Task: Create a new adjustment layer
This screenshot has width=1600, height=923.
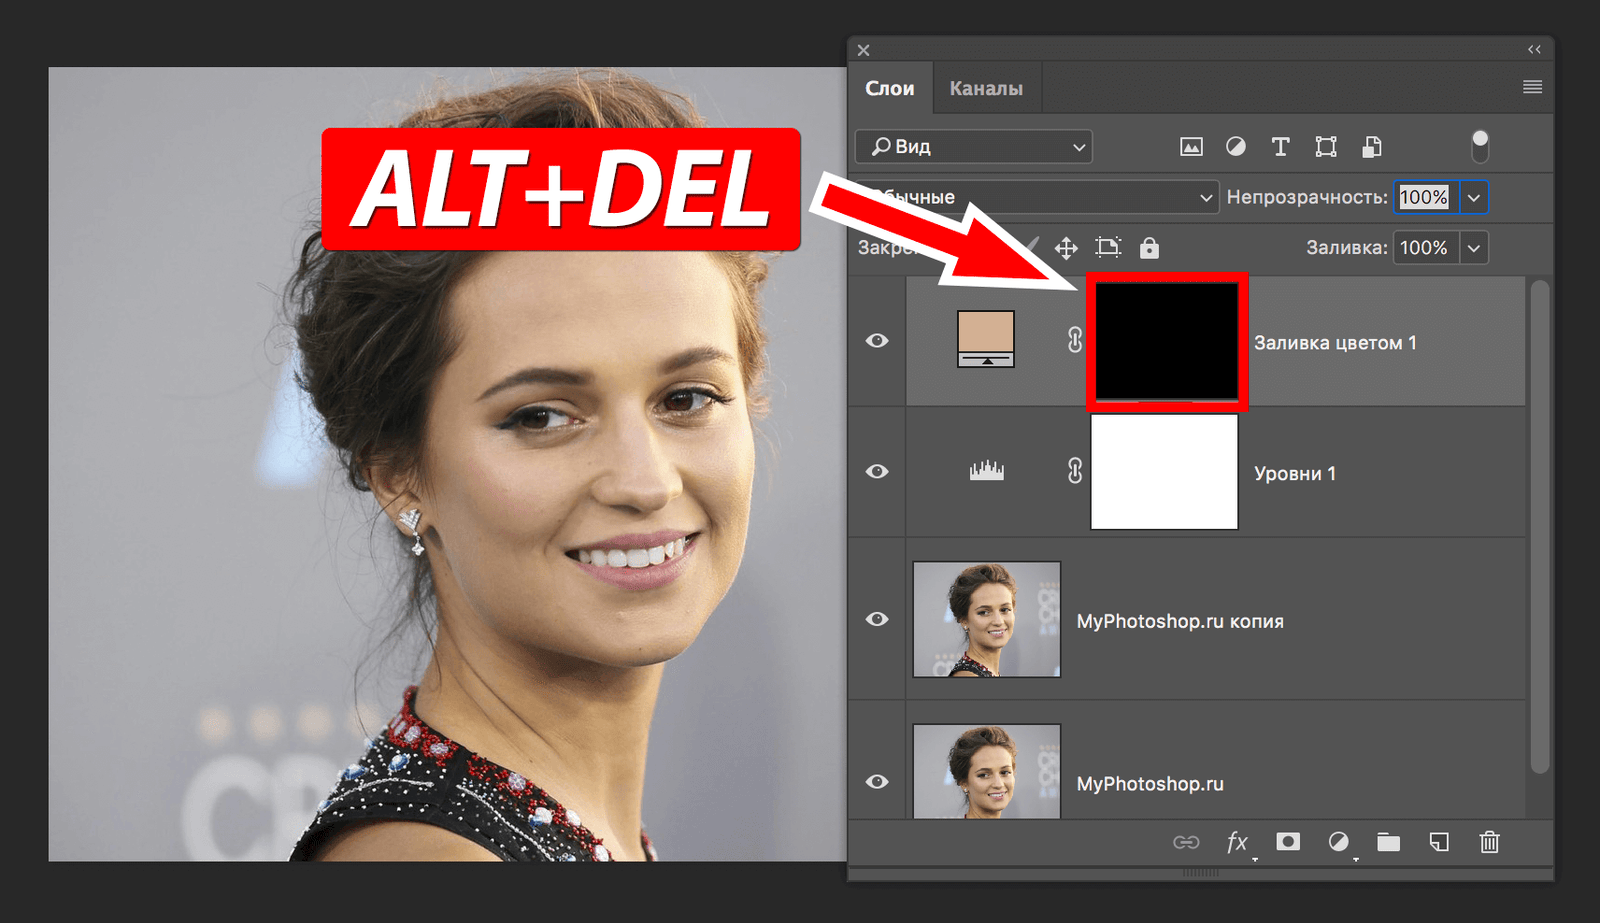Action: click(1340, 843)
